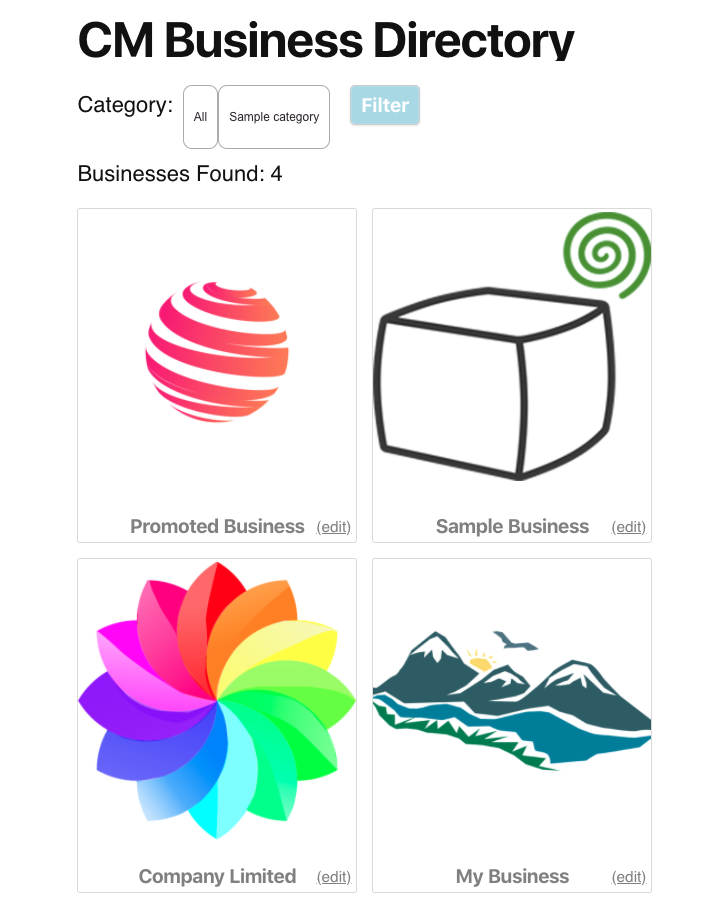
Task: Click the Category label
Action: pyautogui.click(x=126, y=105)
